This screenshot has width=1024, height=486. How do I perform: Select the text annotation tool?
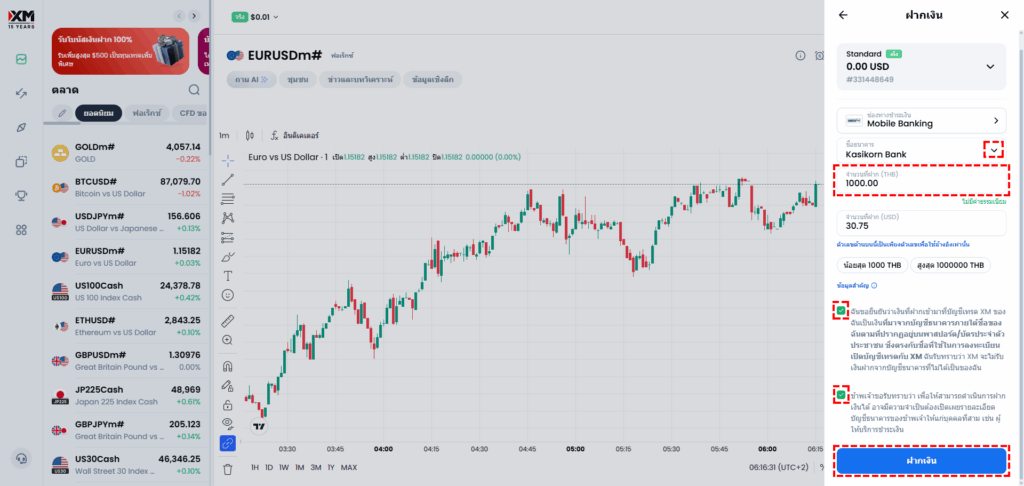228,275
